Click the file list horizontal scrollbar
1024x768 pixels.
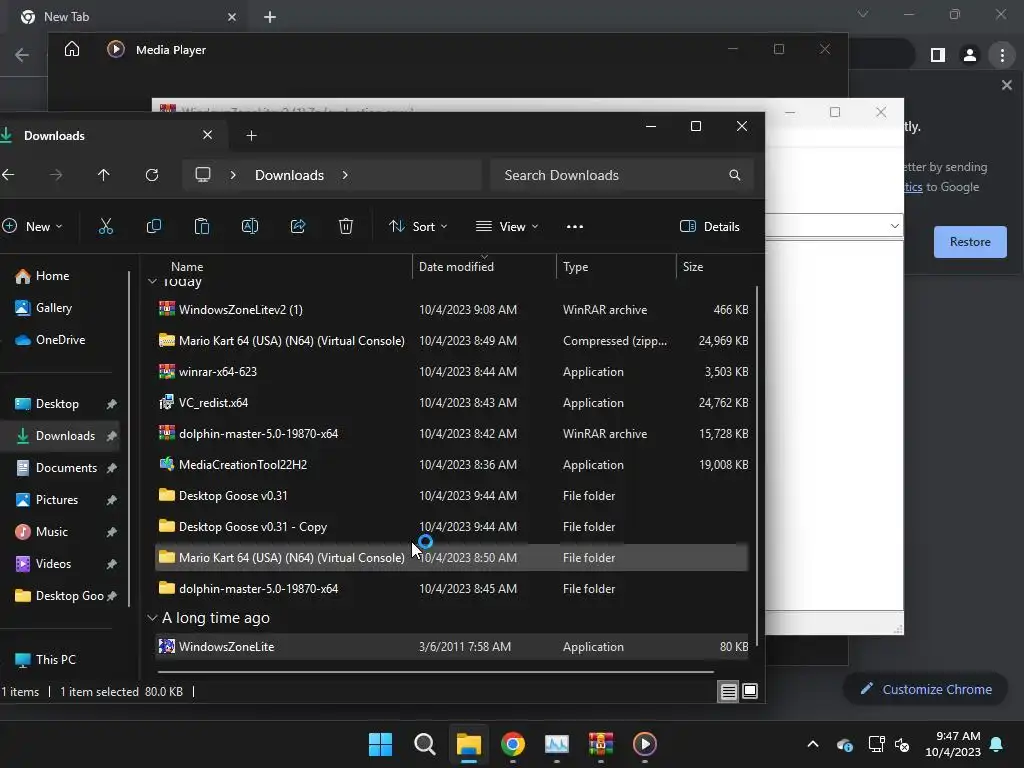click(436, 672)
